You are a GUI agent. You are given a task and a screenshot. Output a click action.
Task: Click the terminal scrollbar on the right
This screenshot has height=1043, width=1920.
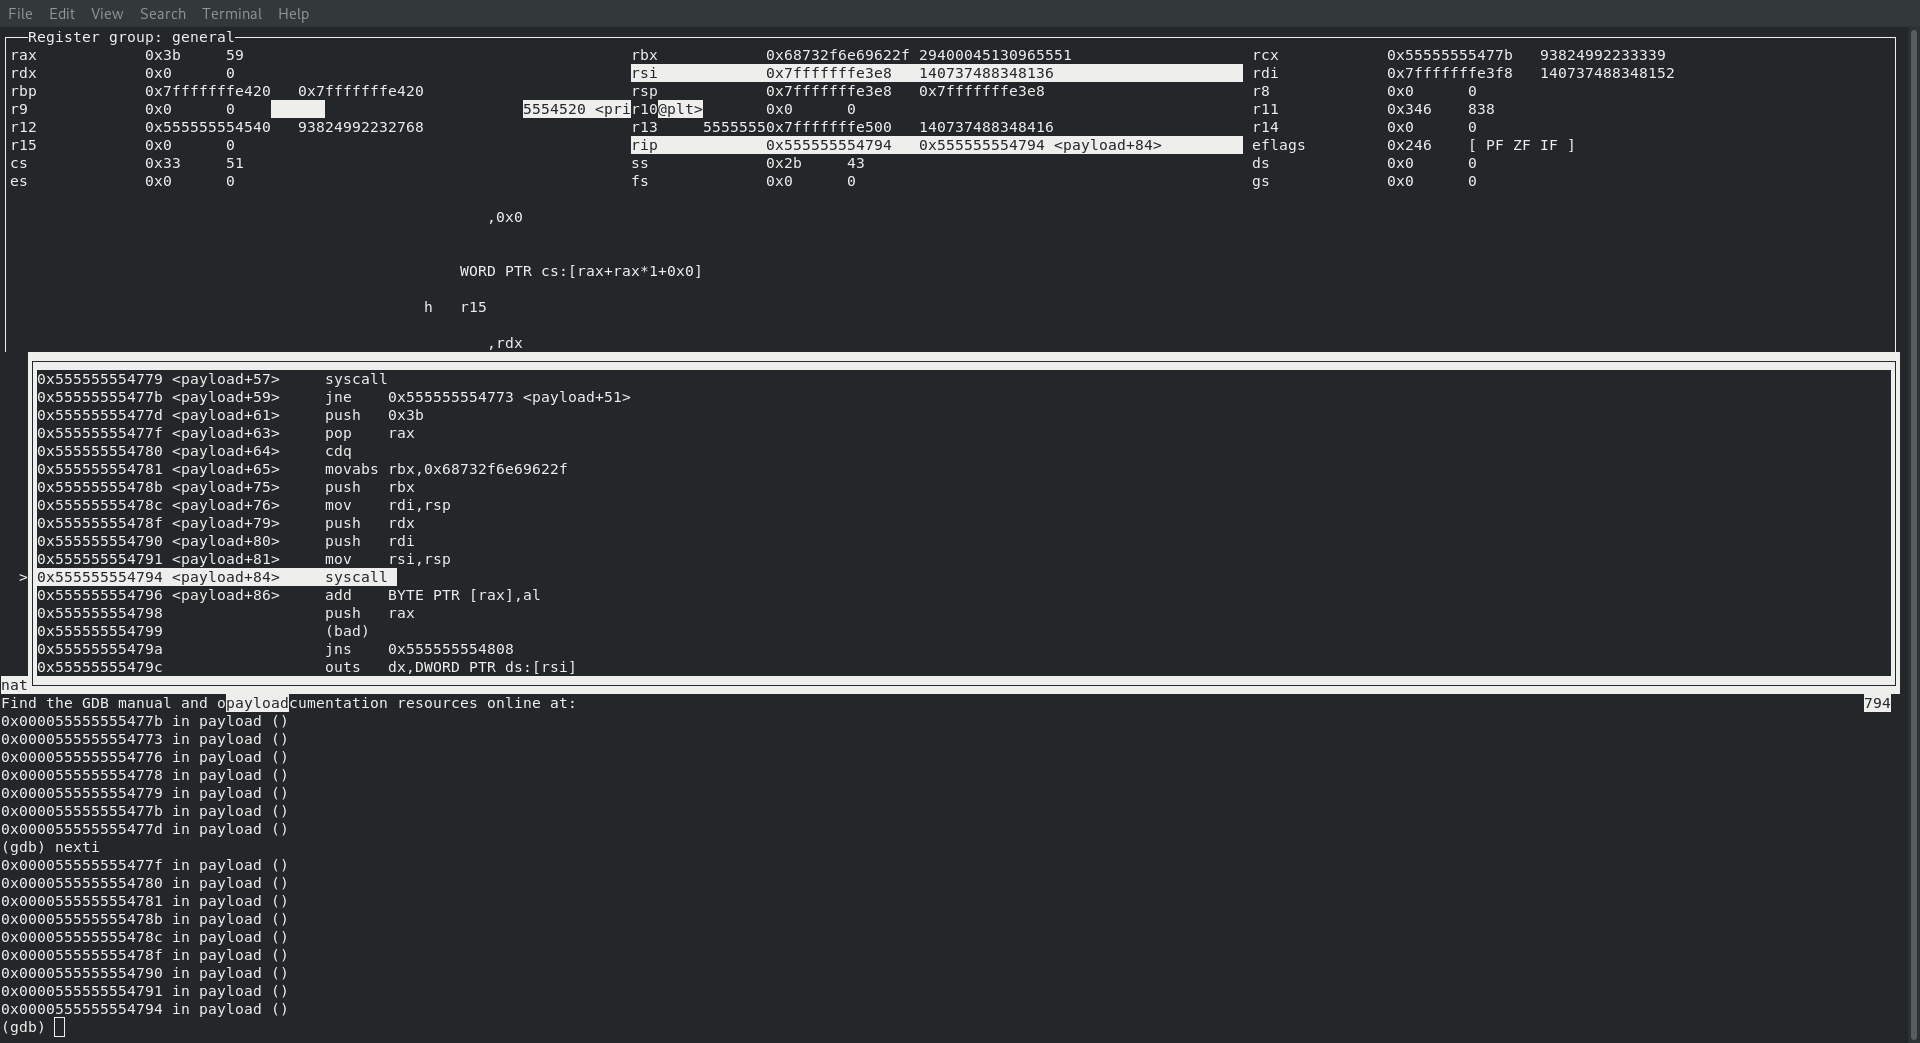click(1914, 535)
